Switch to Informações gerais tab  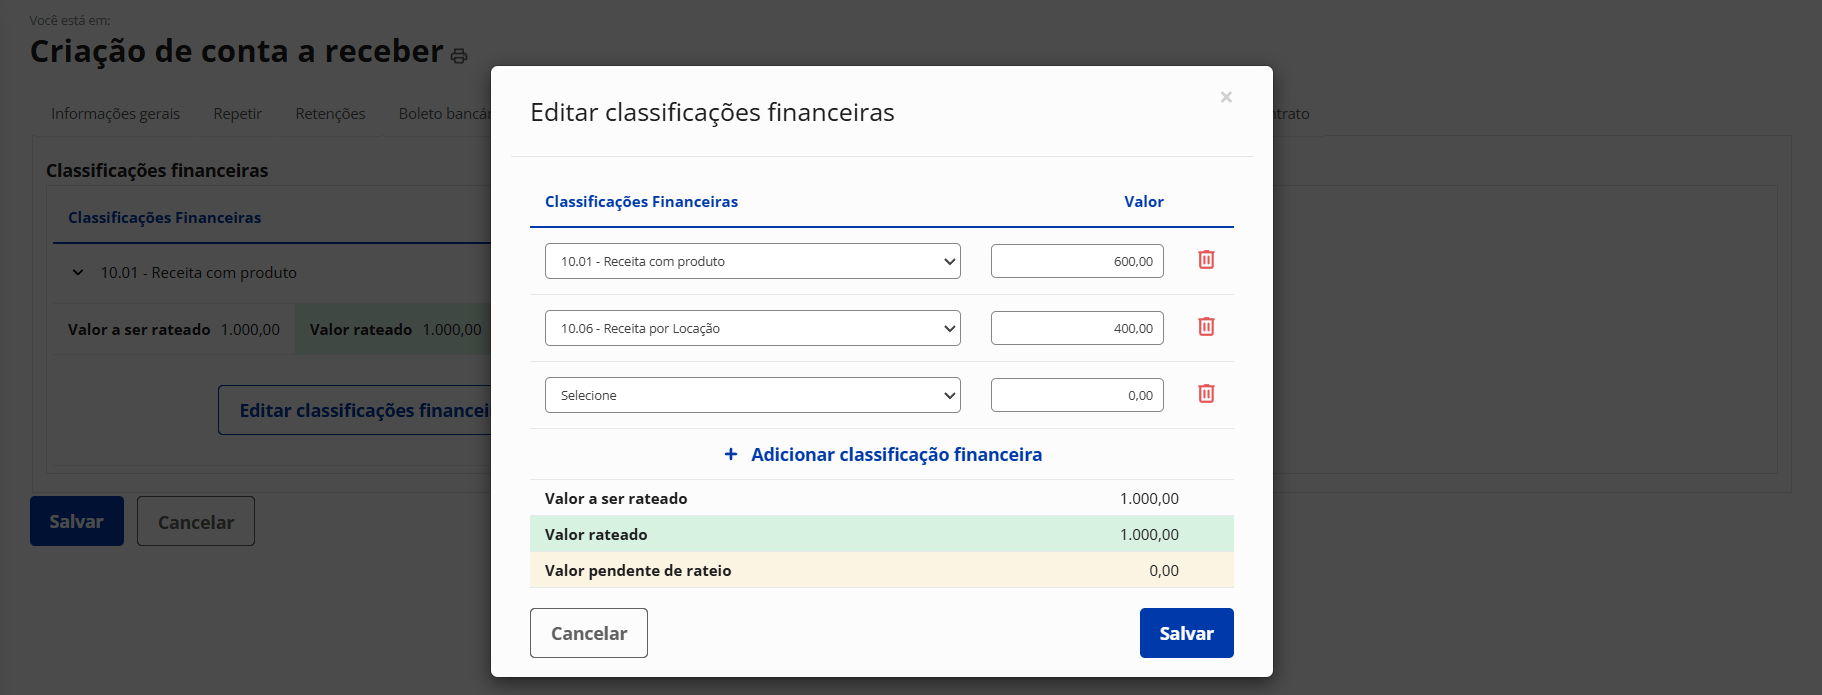[x=115, y=114]
